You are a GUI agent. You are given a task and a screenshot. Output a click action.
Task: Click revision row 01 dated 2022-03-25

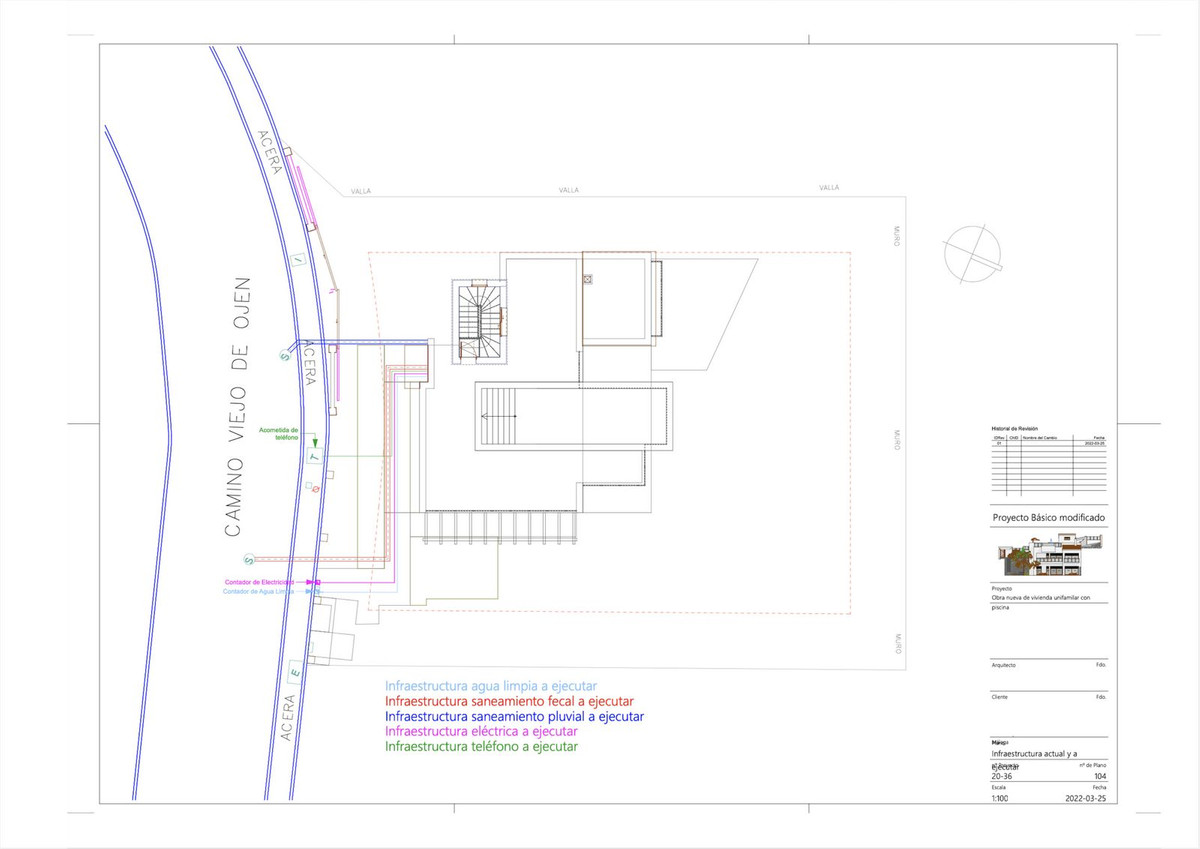[x=1045, y=442]
